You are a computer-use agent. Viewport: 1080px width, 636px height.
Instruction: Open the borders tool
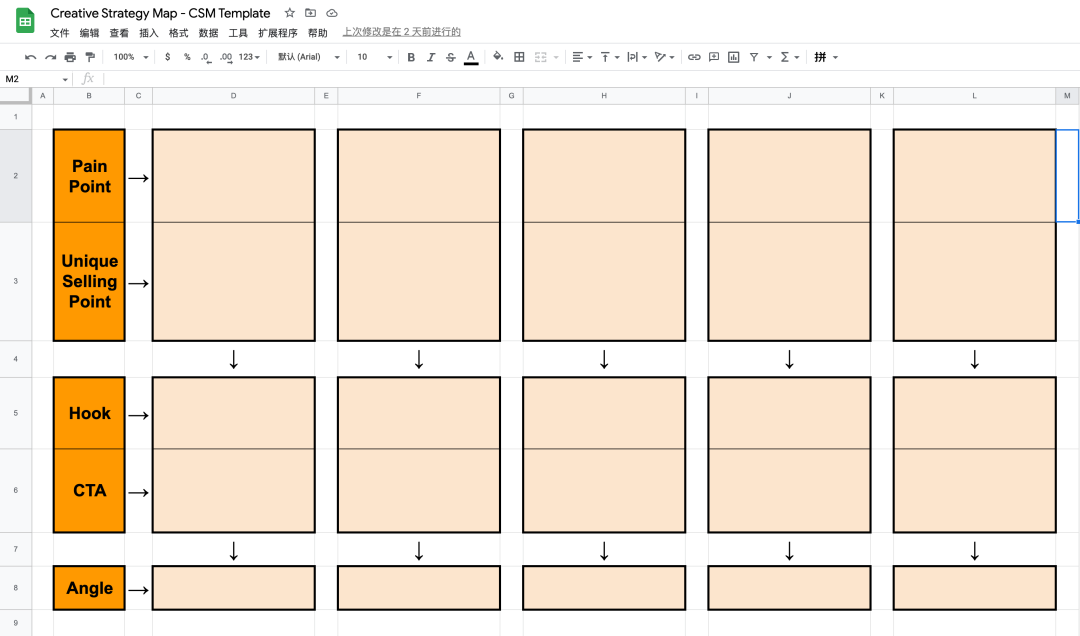coord(519,57)
